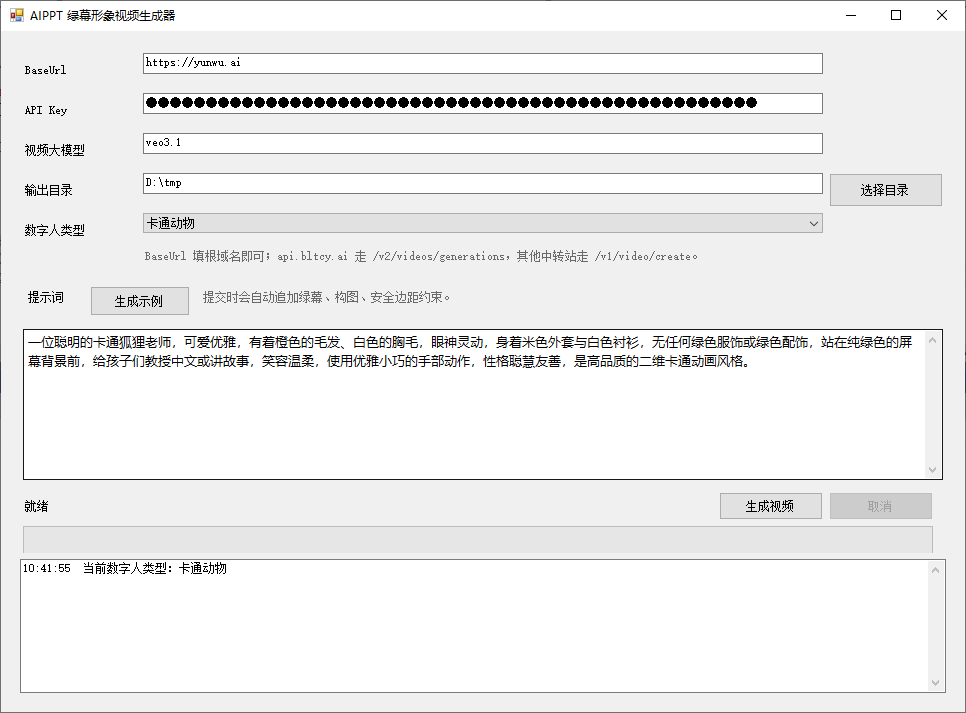
Task: Click into the BaseUrl input field
Action: pyautogui.click(x=482, y=63)
